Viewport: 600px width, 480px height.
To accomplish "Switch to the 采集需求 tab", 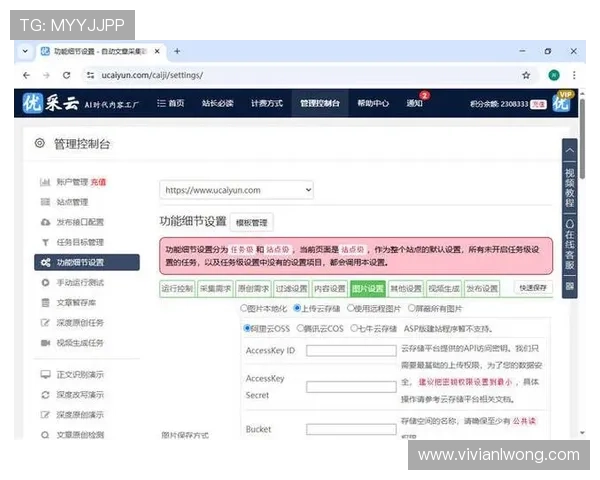I will coord(215,288).
